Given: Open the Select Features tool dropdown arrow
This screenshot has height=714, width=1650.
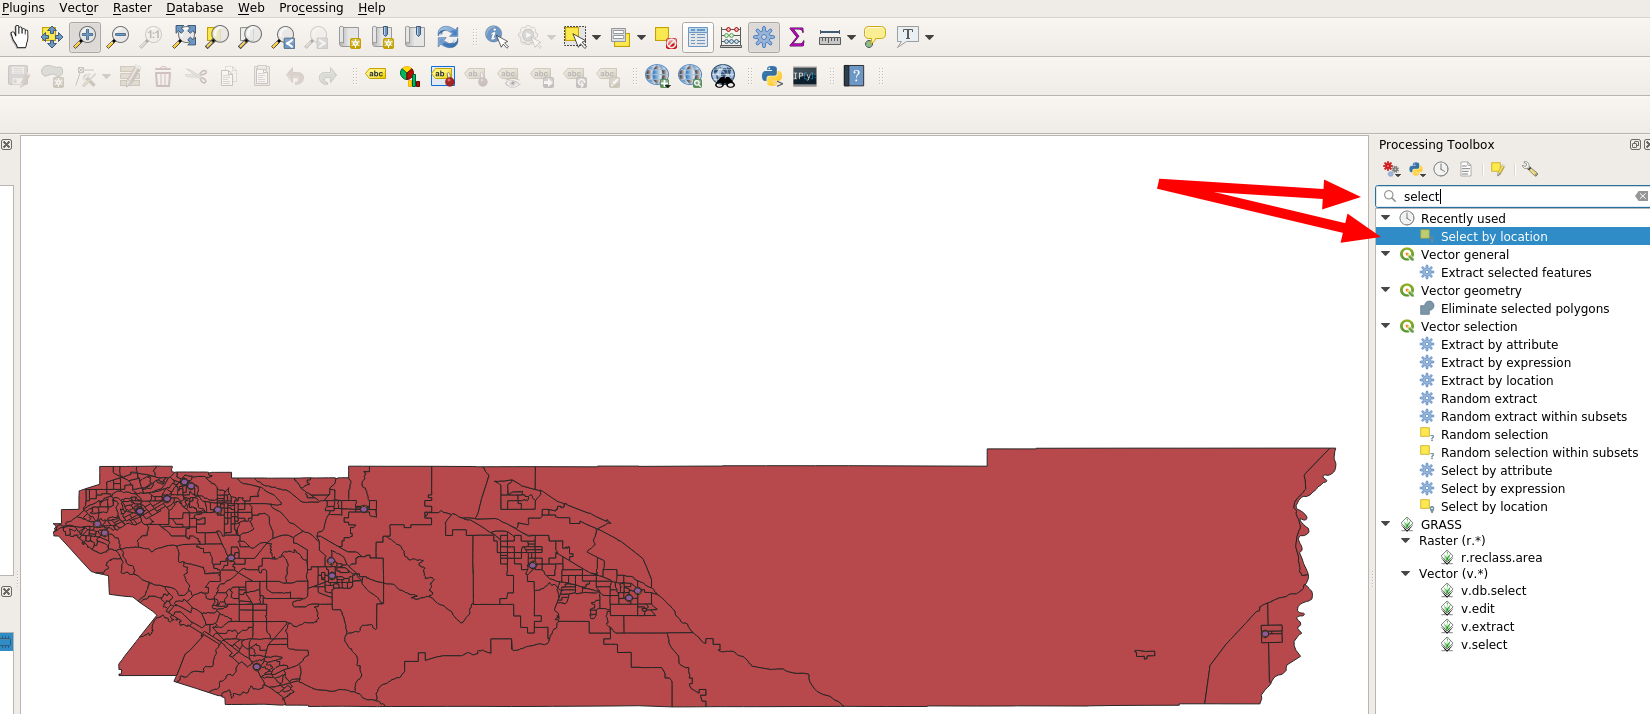Looking at the screenshot, I should click(597, 38).
